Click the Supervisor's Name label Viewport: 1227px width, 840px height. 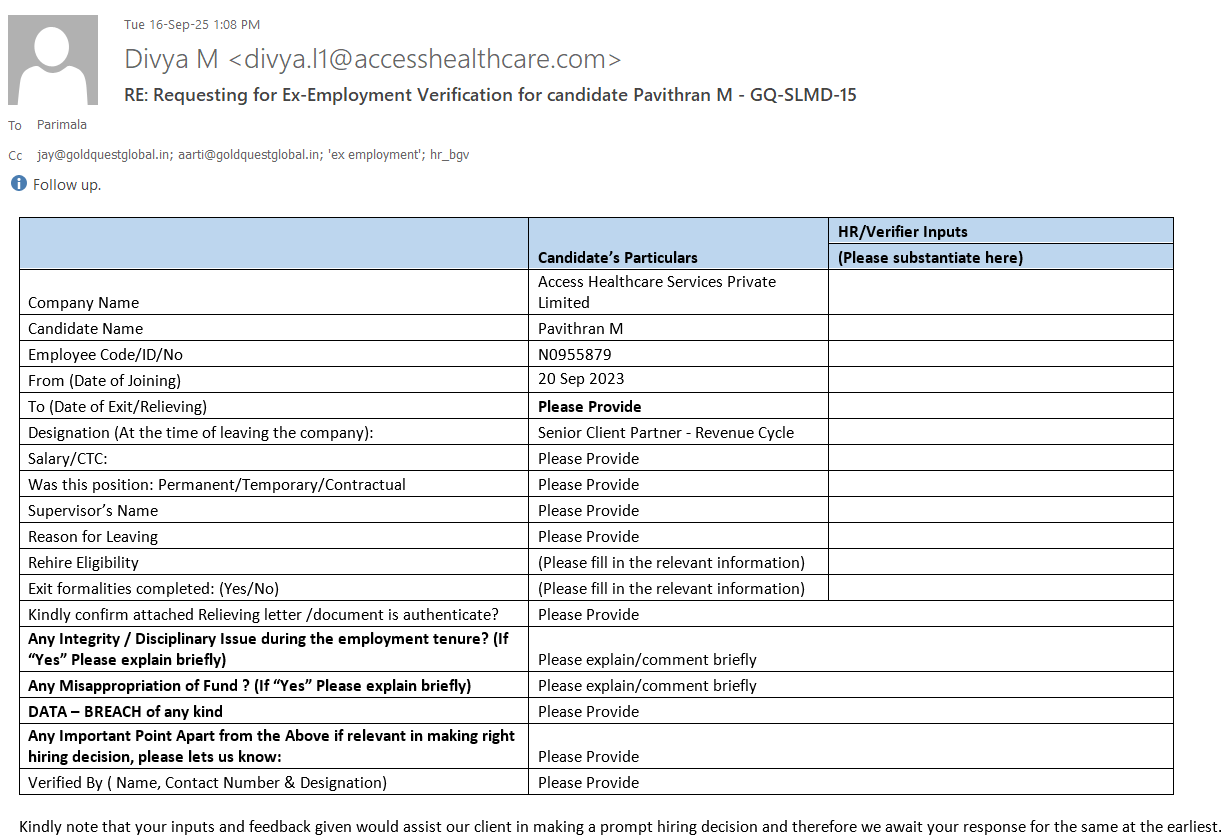pyautogui.click(x=93, y=510)
